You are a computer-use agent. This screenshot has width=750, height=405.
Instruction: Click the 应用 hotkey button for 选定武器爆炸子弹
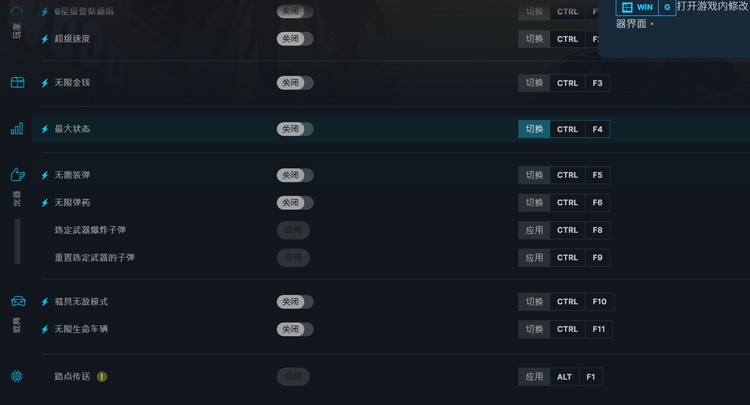click(x=534, y=230)
